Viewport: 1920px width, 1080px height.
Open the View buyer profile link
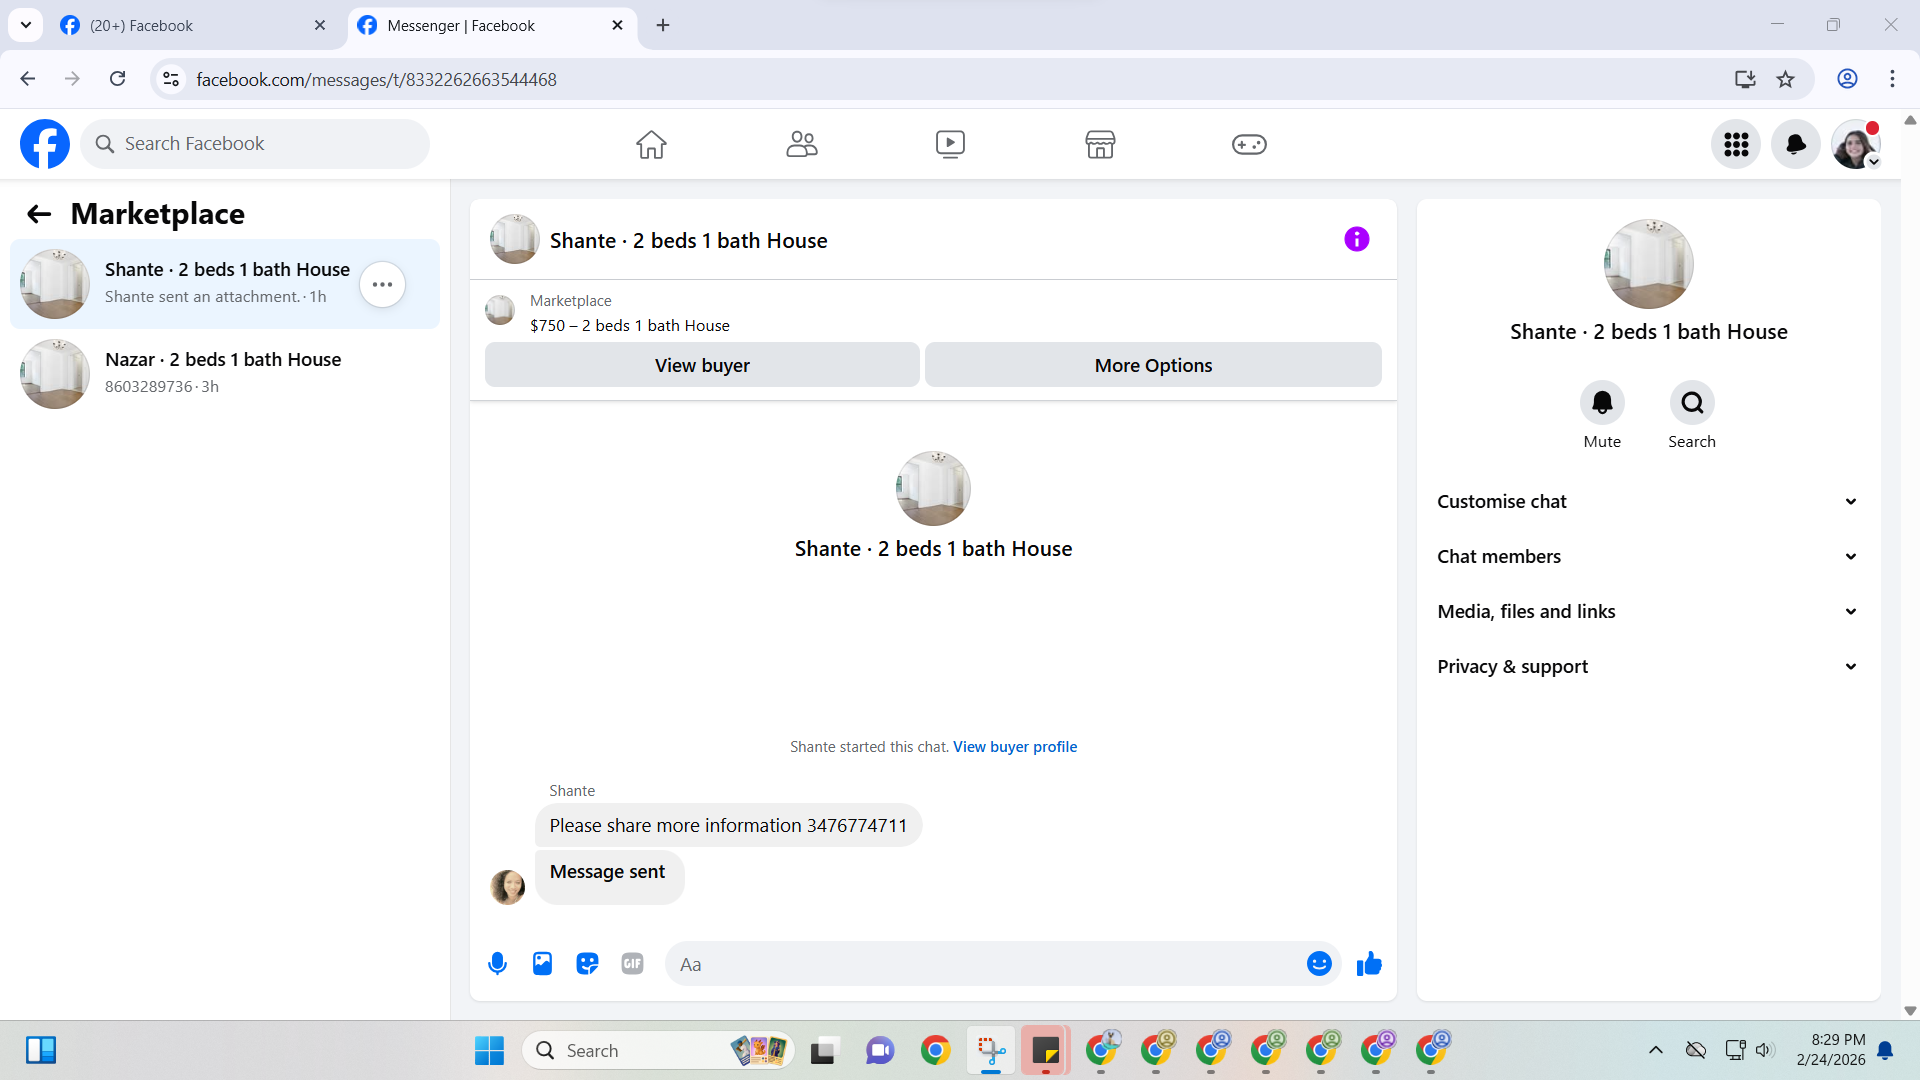pyautogui.click(x=1014, y=747)
